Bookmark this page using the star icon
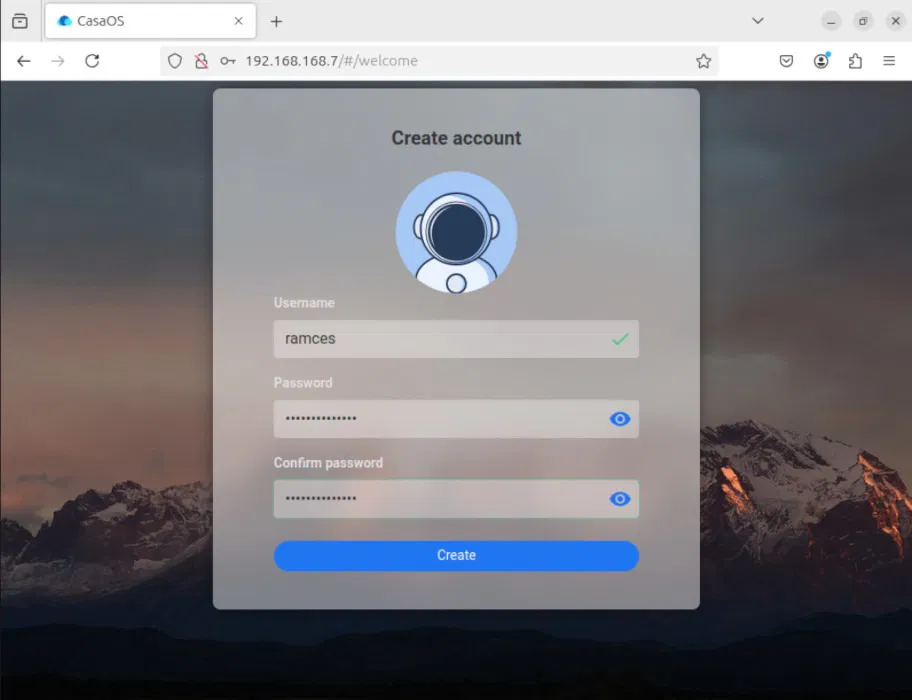The height and width of the screenshot is (700, 912). tap(703, 60)
